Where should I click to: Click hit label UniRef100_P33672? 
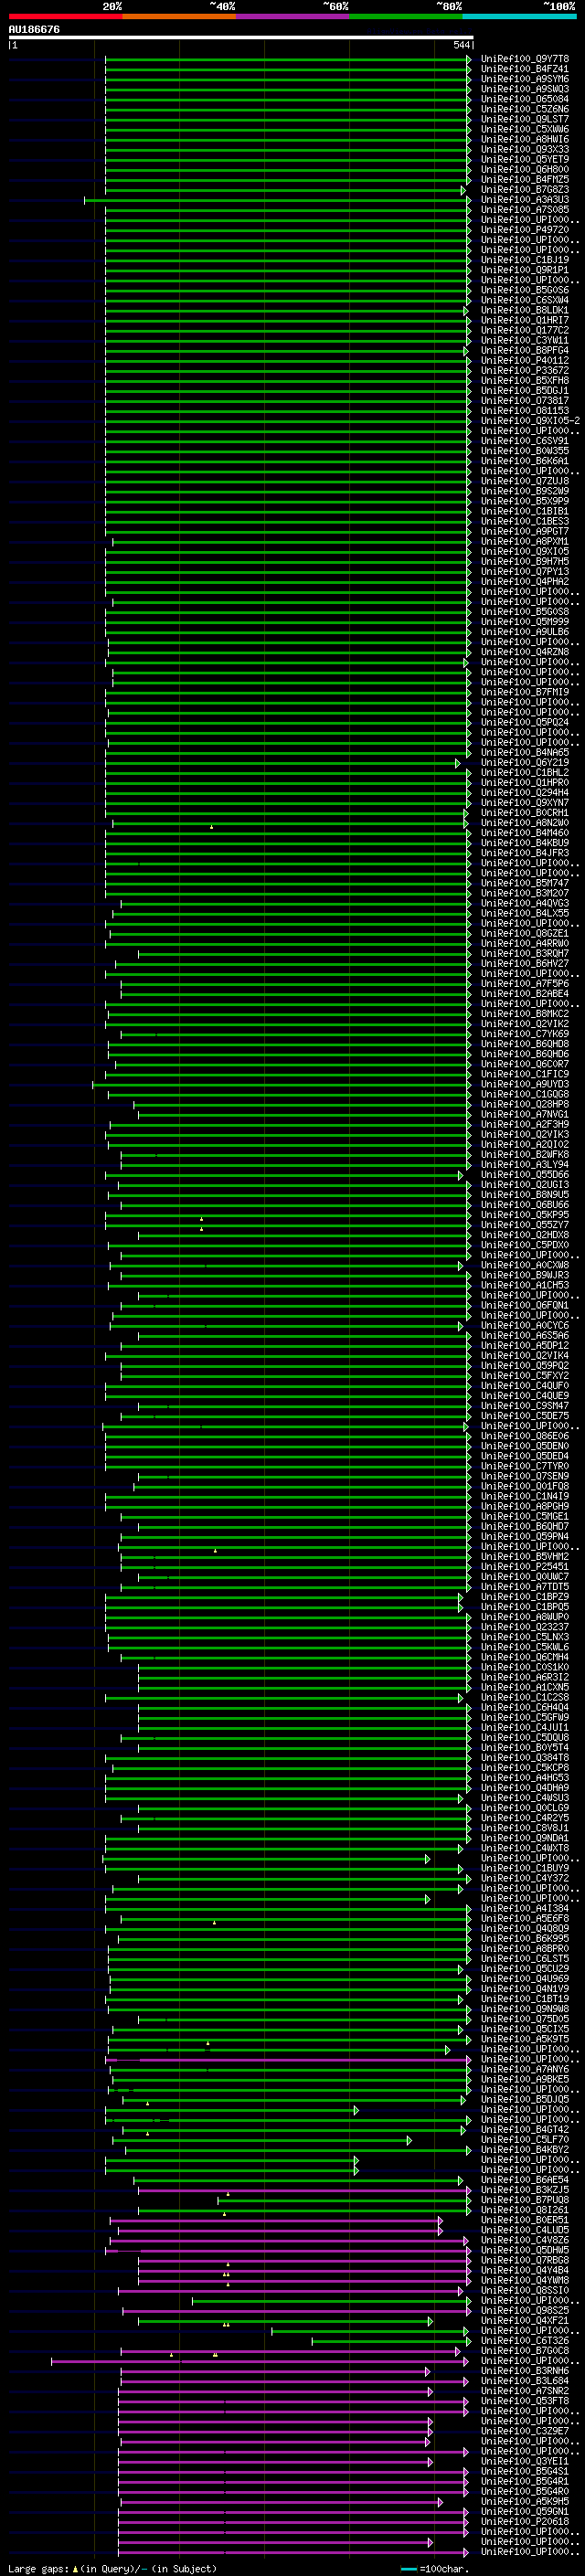coord(524,371)
